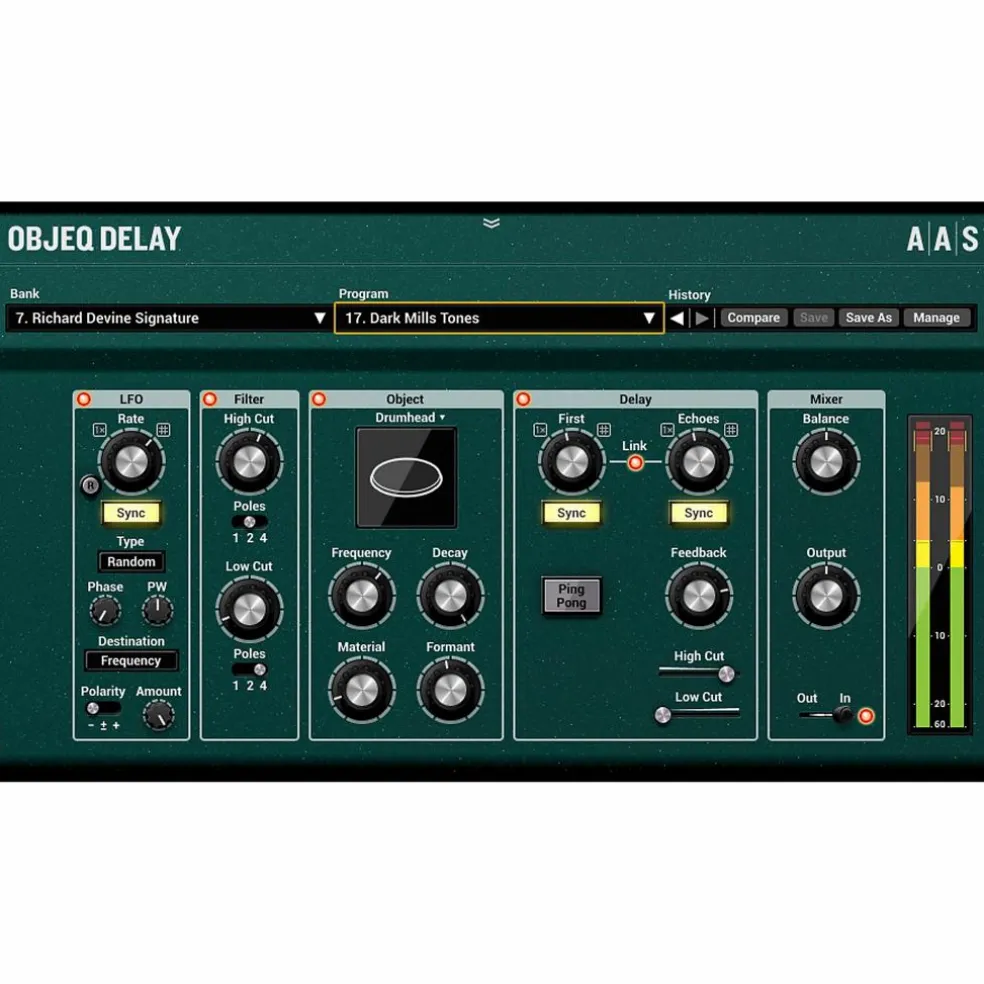The image size is (984, 984).
Task: Click the mixer red bypass indicator
Action: click(x=866, y=715)
